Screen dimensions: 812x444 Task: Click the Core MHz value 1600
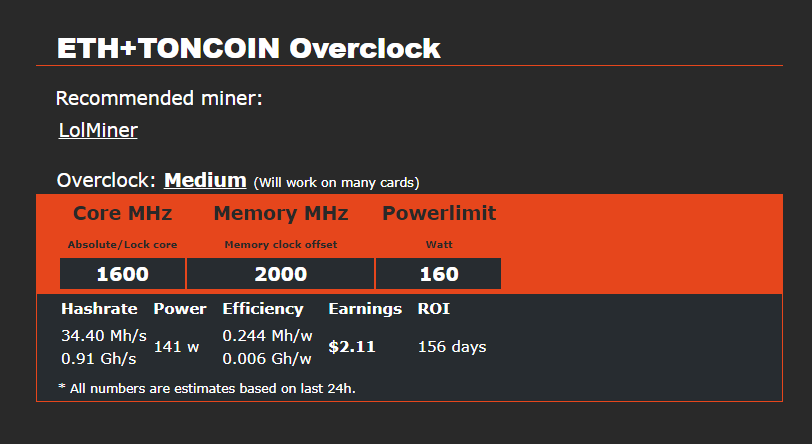[123, 274]
